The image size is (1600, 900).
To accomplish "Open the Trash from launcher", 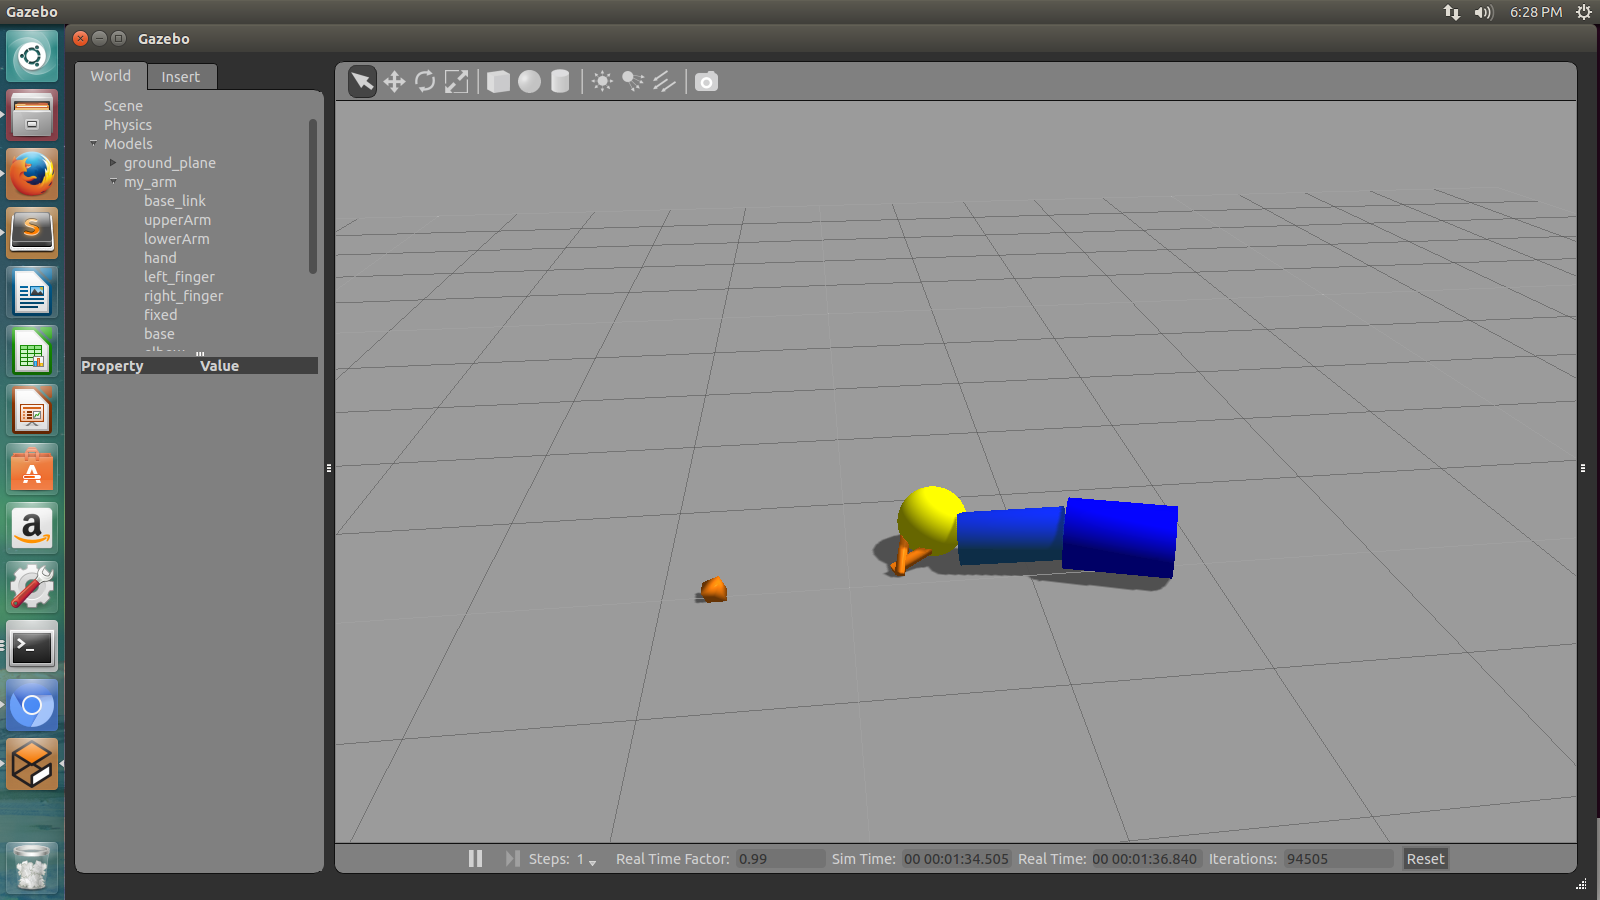I will [x=32, y=867].
